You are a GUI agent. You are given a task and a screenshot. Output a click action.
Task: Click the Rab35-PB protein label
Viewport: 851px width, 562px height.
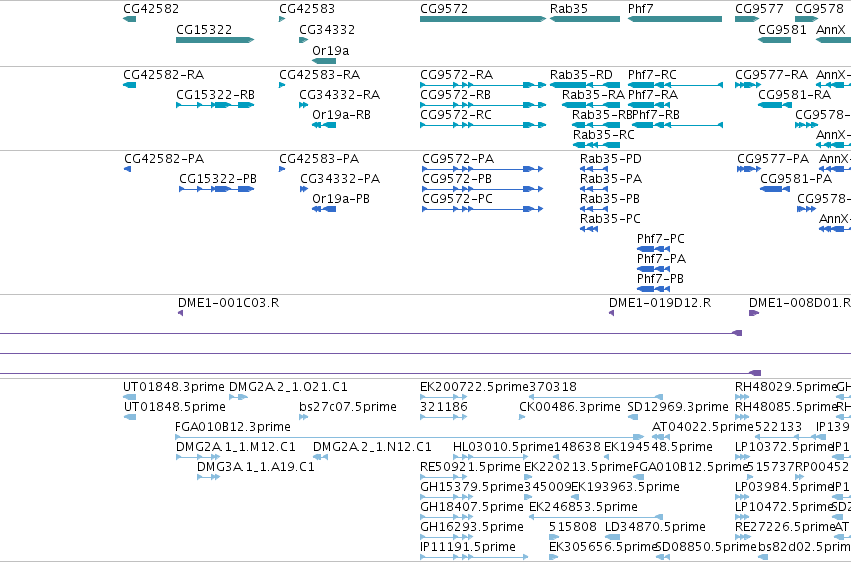pyautogui.click(x=609, y=199)
